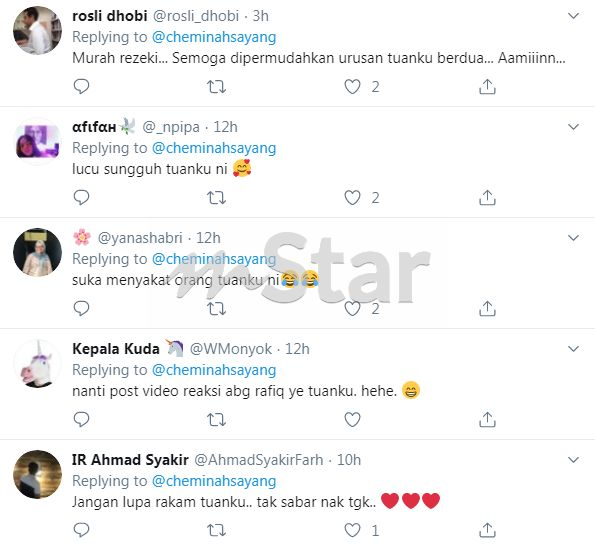Open the @WMonyok handle
Image resolution: width=595 pixels, height=545 pixels.
pos(231,349)
